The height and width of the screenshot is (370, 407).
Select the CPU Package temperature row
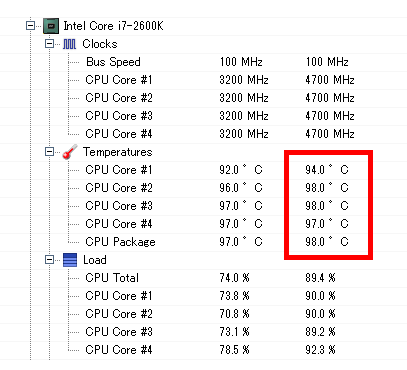point(203,242)
